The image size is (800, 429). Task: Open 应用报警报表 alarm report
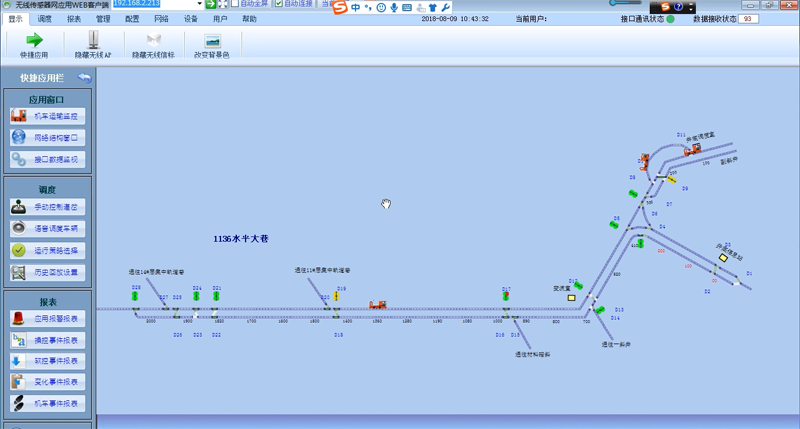pos(49,318)
